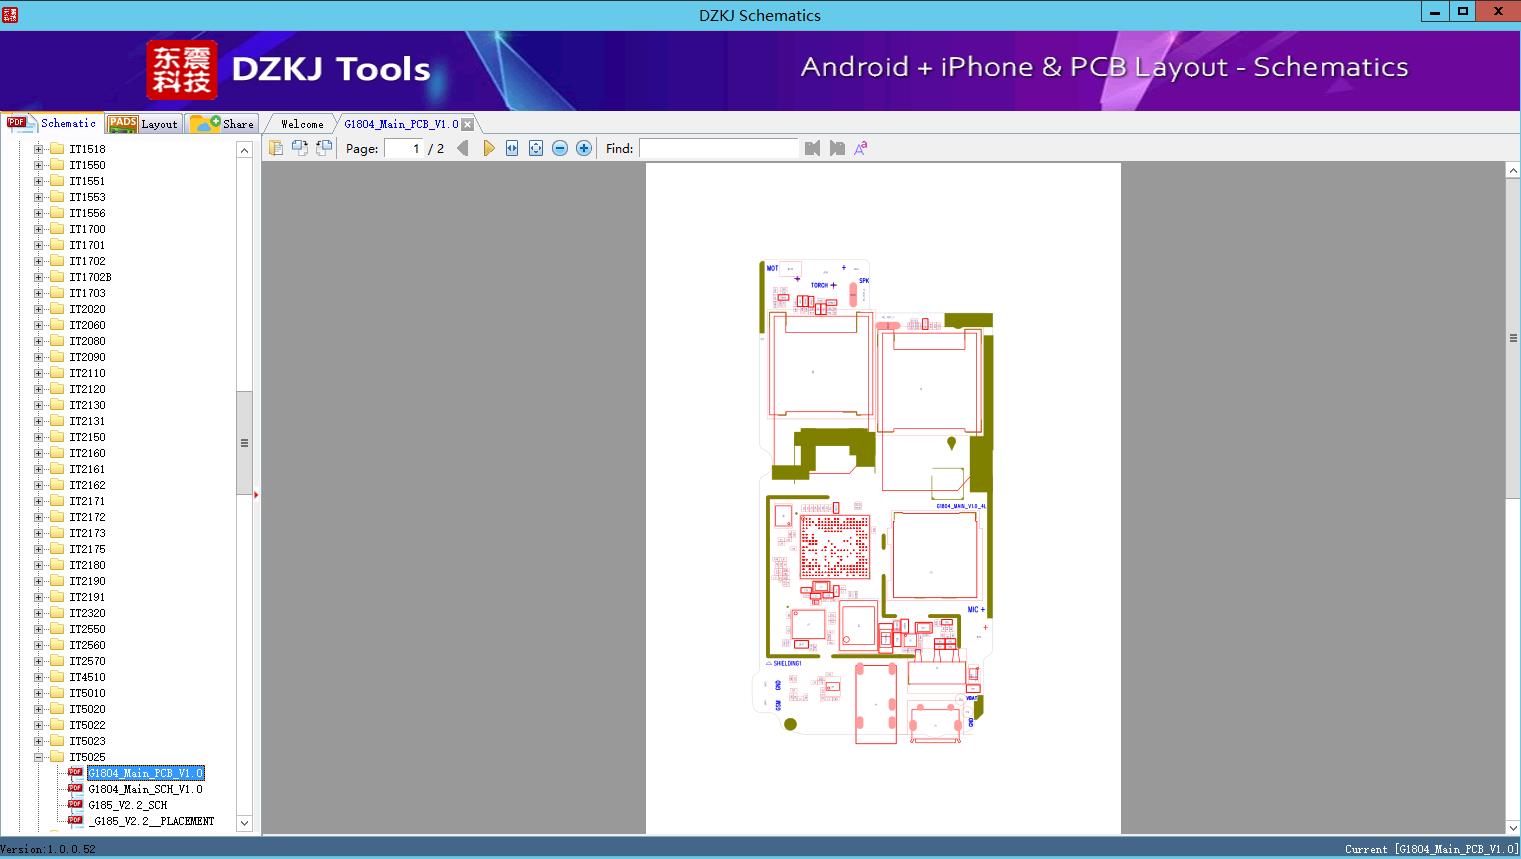Click the DZKJ red logo in the banner

click(x=182, y=70)
